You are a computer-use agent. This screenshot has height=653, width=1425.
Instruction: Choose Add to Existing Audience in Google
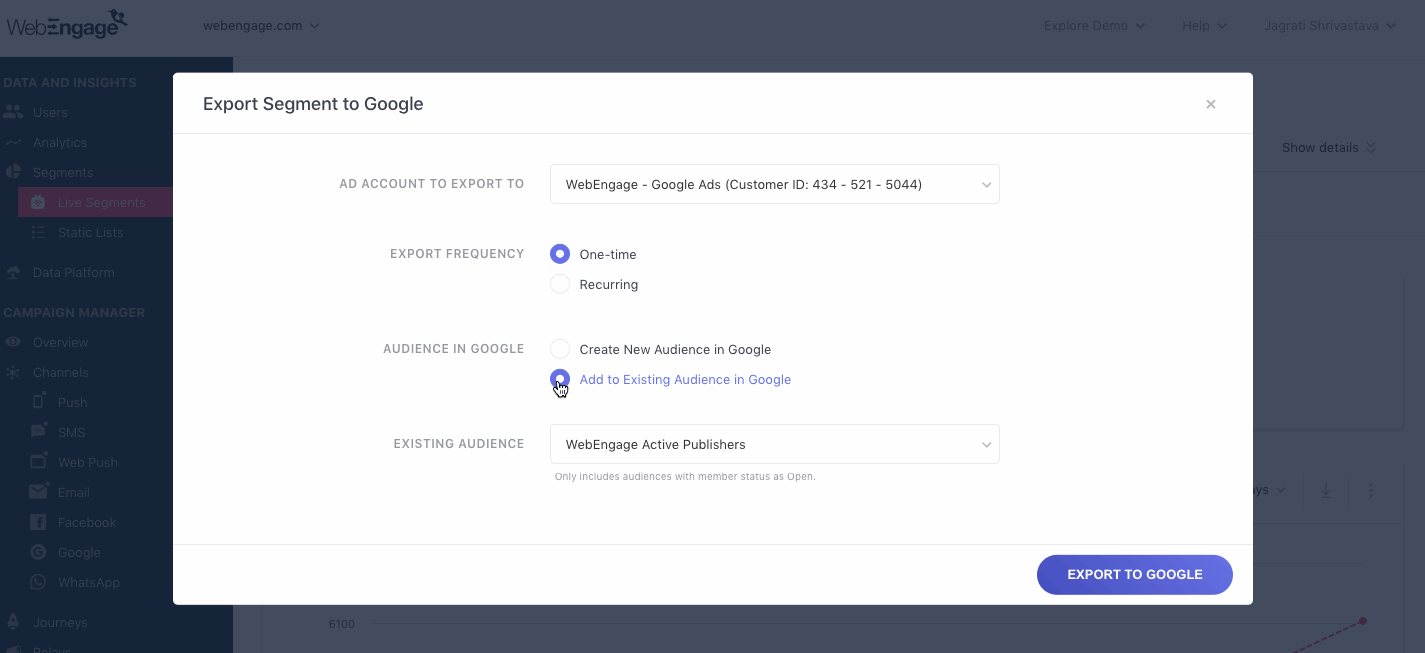pyautogui.click(x=560, y=379)
